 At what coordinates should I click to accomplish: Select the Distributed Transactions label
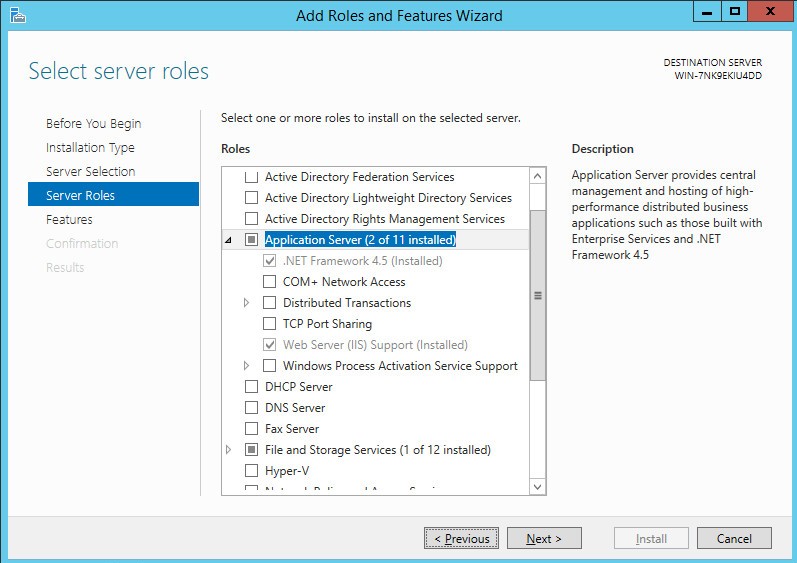(347, 303)
